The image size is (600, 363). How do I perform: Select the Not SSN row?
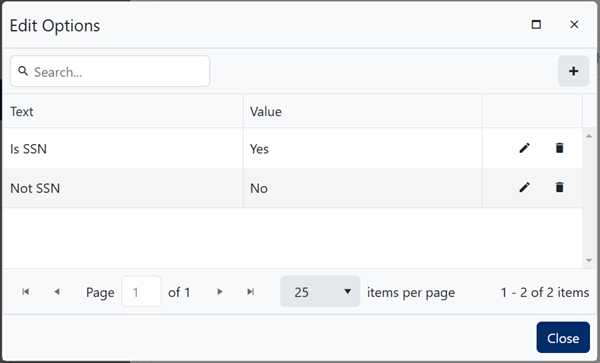[x=292, y=188]
